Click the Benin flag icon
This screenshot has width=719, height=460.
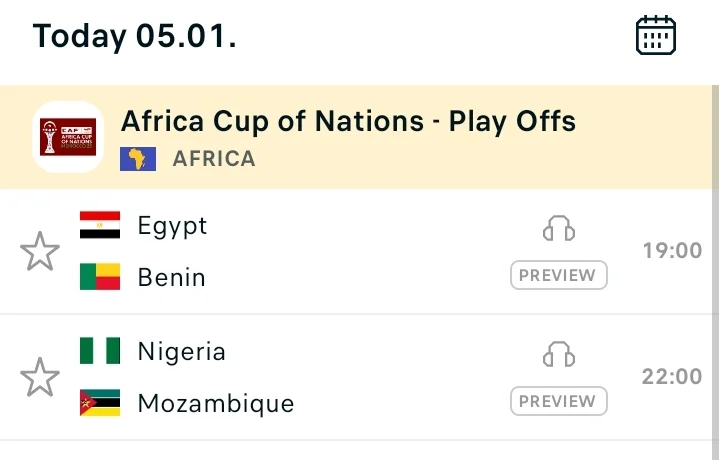click(100, 277)
